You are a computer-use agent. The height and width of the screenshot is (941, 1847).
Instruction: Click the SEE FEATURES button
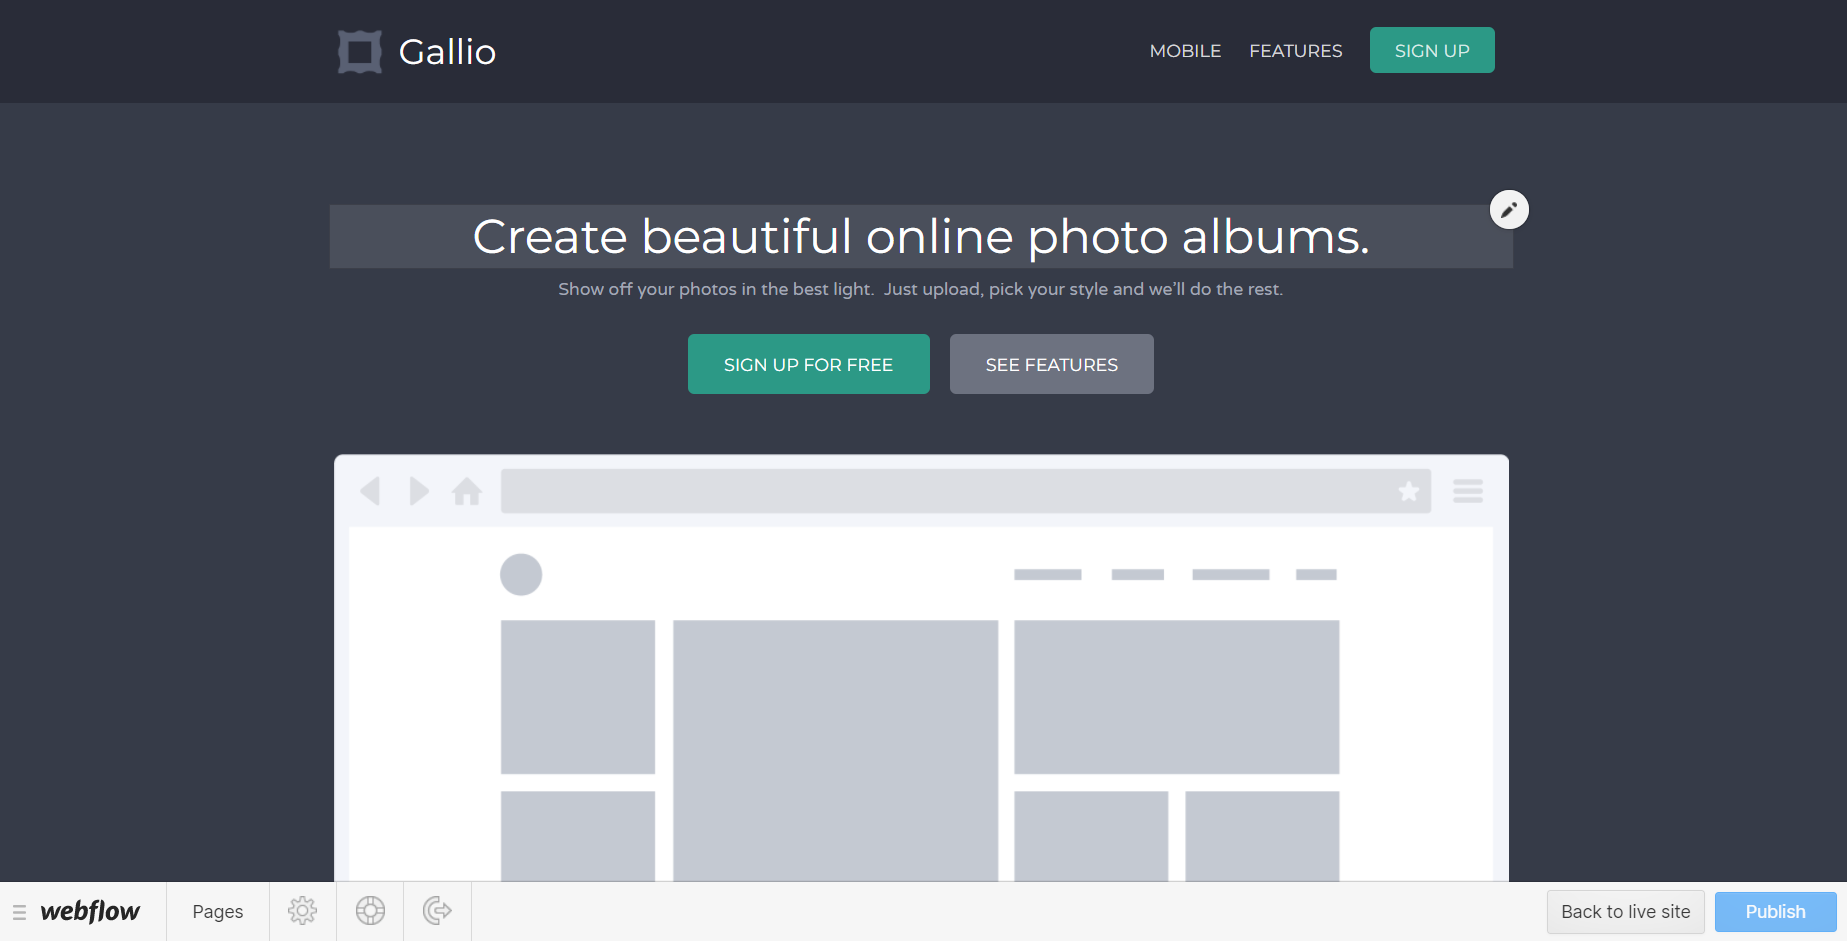1051,364
